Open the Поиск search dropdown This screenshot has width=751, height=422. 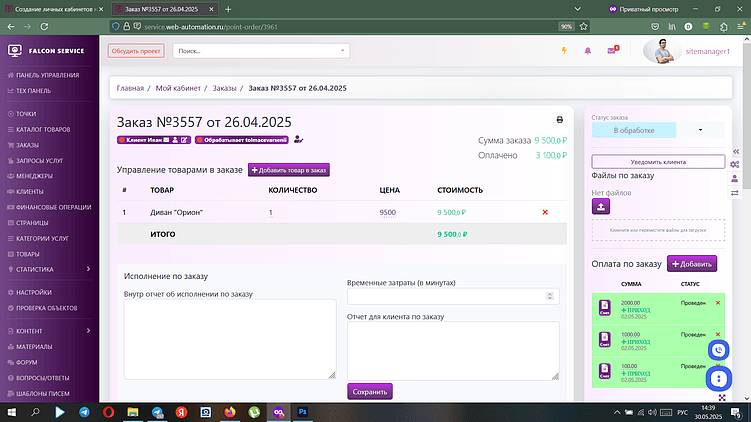click(261, 51)
